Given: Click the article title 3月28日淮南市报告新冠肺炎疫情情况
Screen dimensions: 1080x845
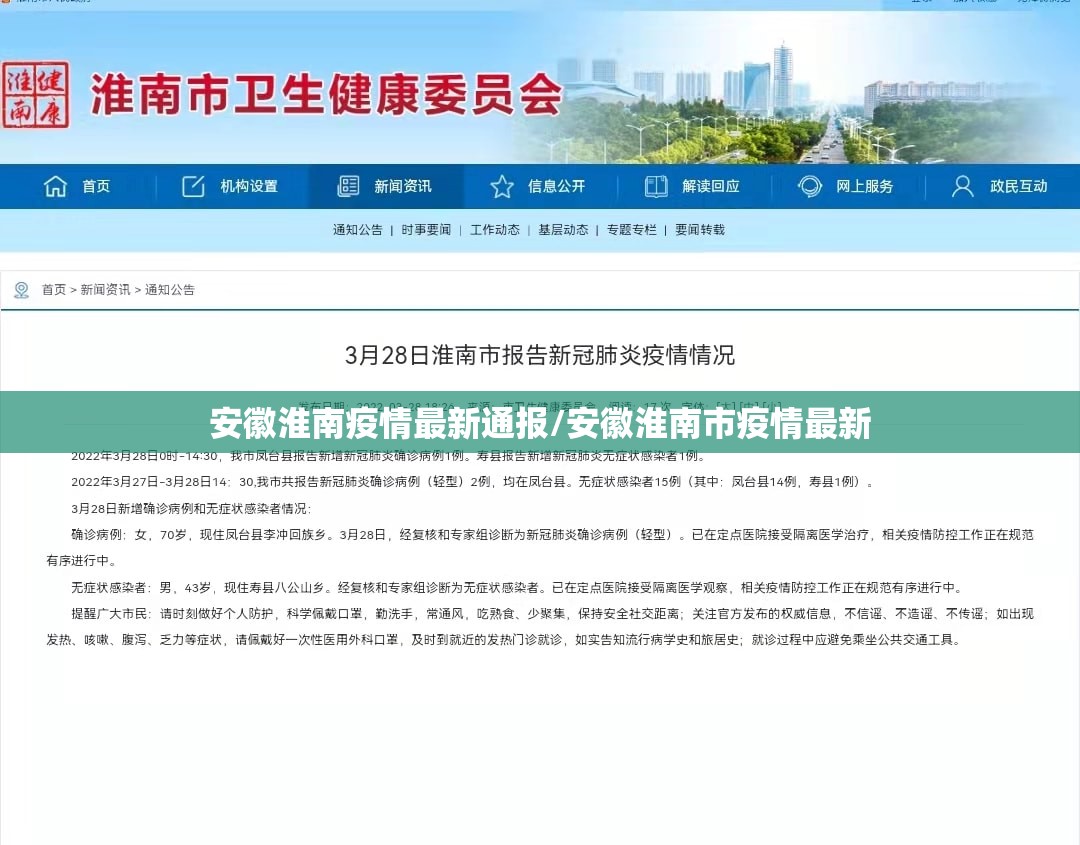Looking at the screenshot, I should click(540, 355).
